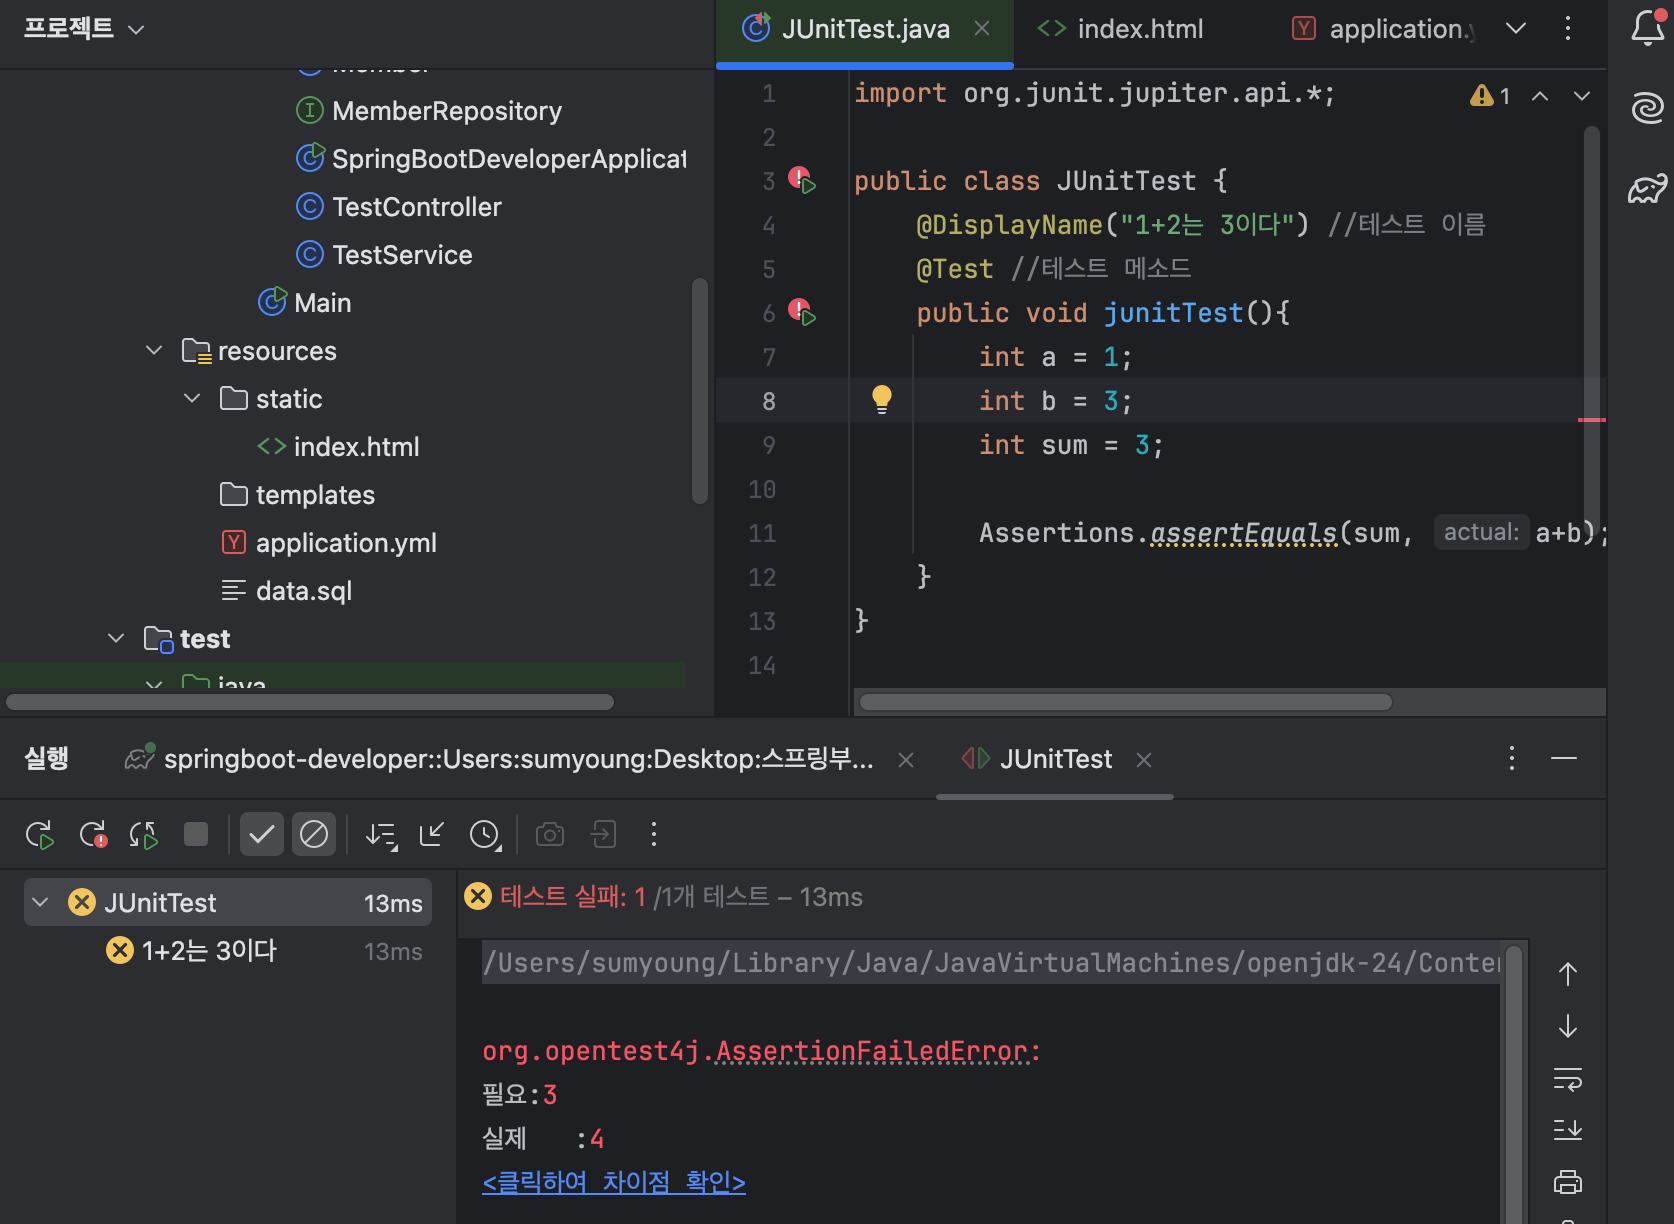1674x1224 pixels.
Task: Print console output
Action: point(1568,1182)
